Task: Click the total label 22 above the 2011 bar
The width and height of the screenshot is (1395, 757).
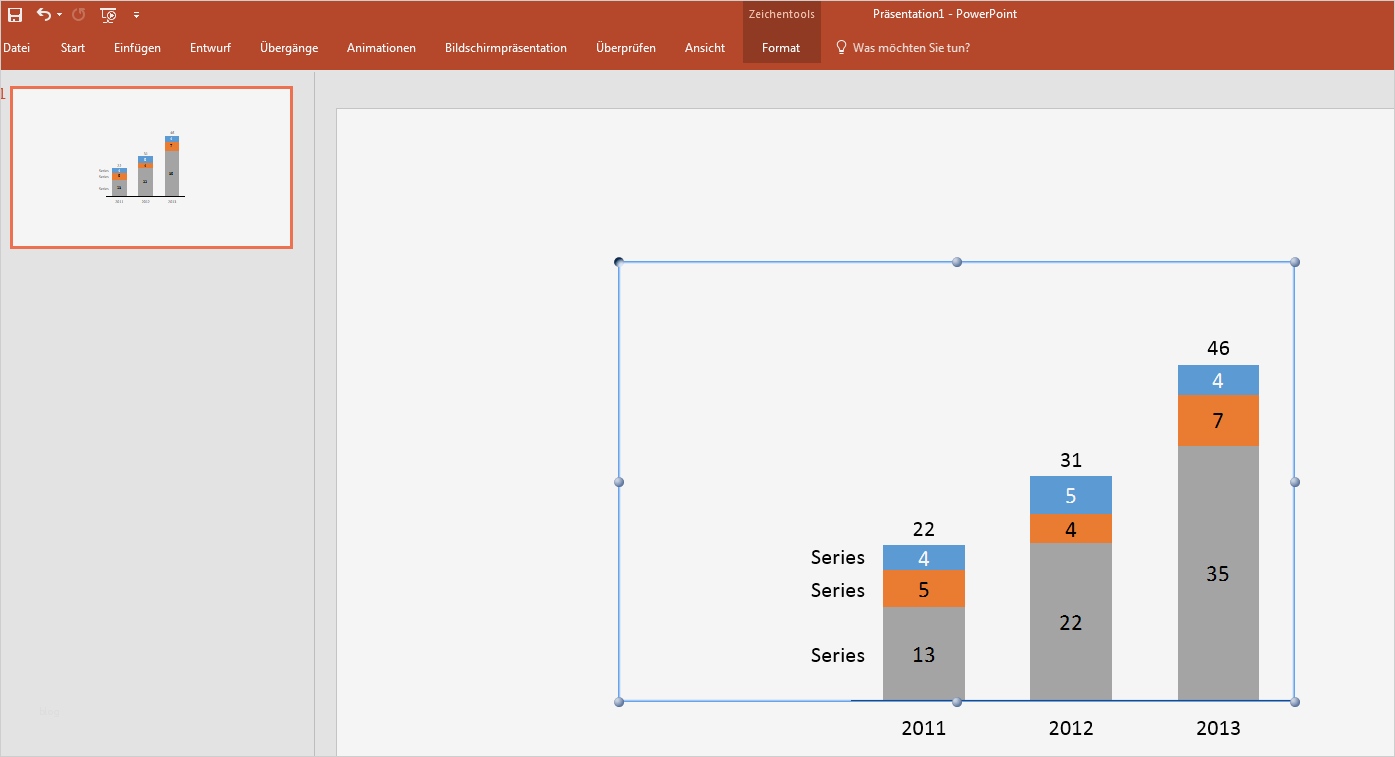Action: pos(924,529)
